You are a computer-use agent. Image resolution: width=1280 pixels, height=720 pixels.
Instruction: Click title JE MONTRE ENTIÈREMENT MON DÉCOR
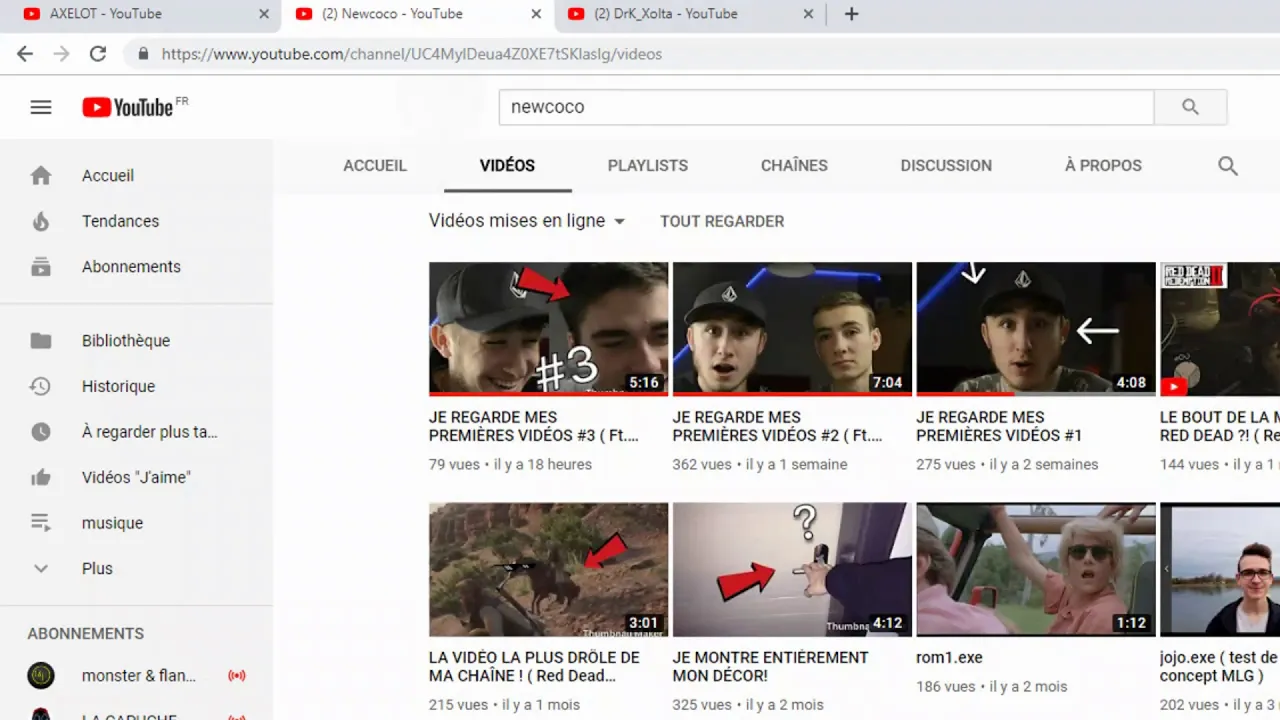(x=770, y=667)
